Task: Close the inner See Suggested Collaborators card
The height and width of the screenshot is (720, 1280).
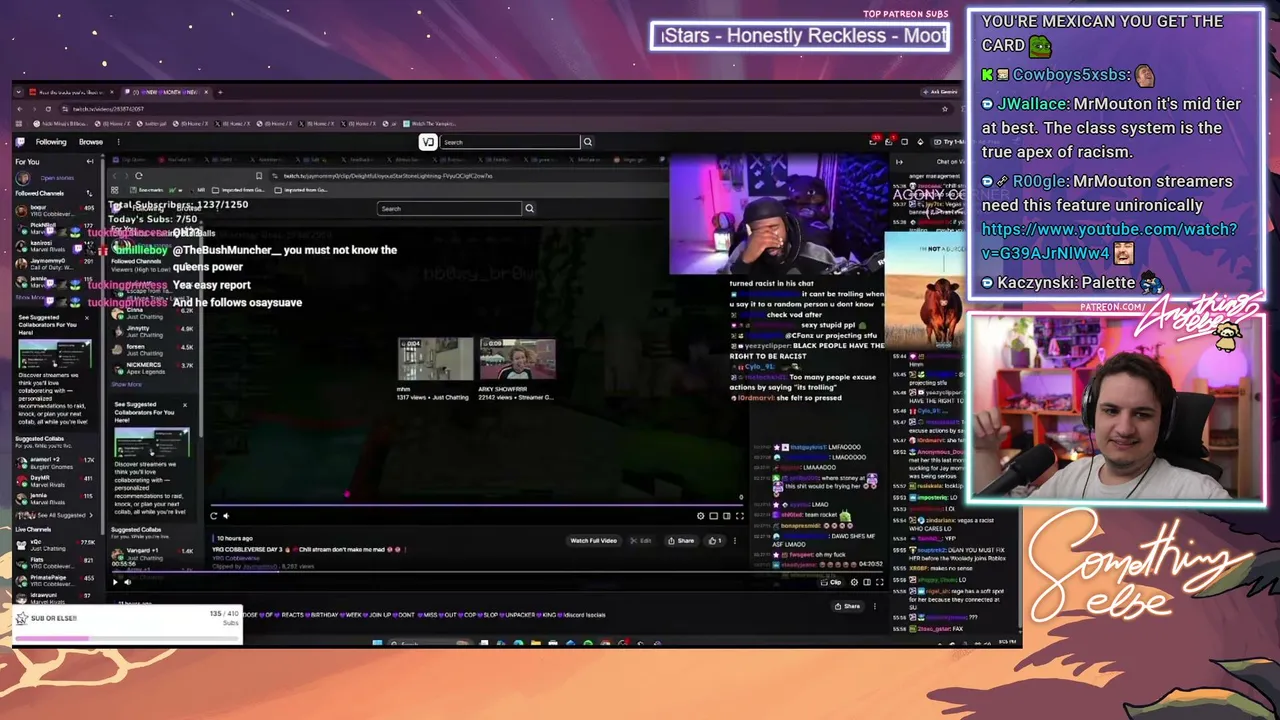Action: click(185, 405)
